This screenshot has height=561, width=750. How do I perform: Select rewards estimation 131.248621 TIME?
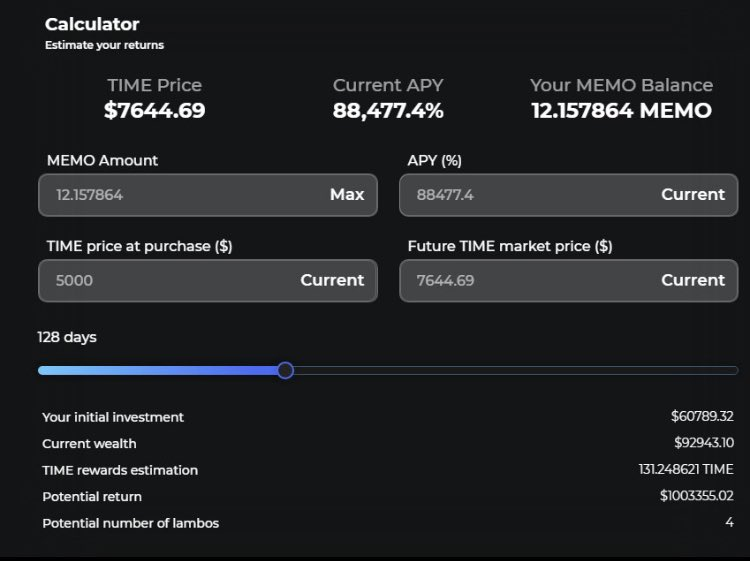(x=686, y=469)
